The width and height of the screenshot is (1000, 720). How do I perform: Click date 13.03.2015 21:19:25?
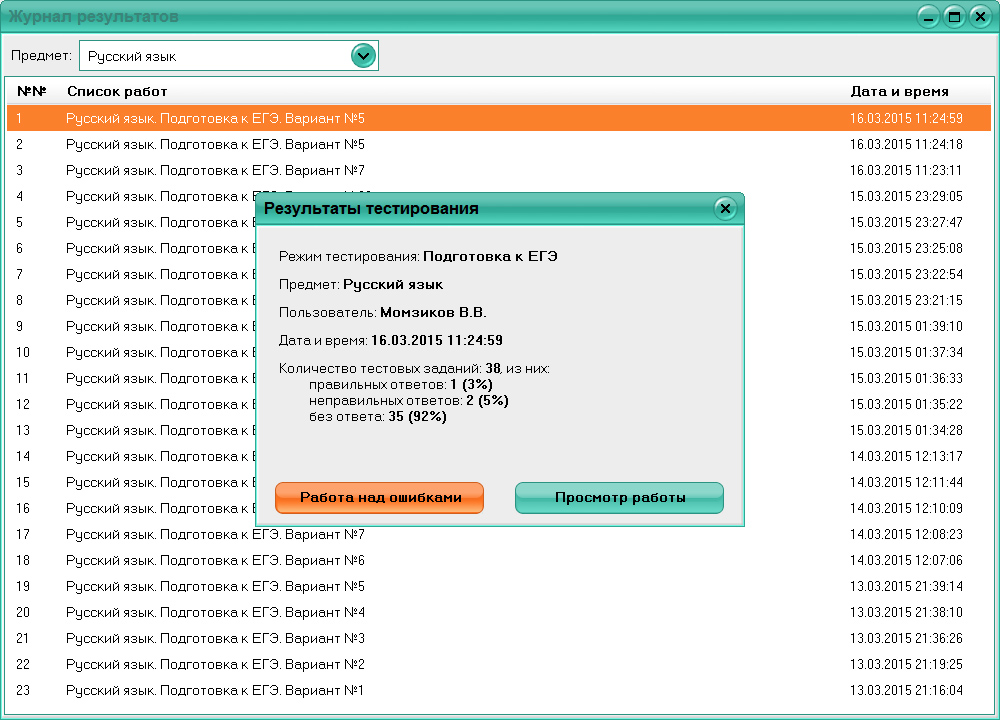tap(906, 664)
